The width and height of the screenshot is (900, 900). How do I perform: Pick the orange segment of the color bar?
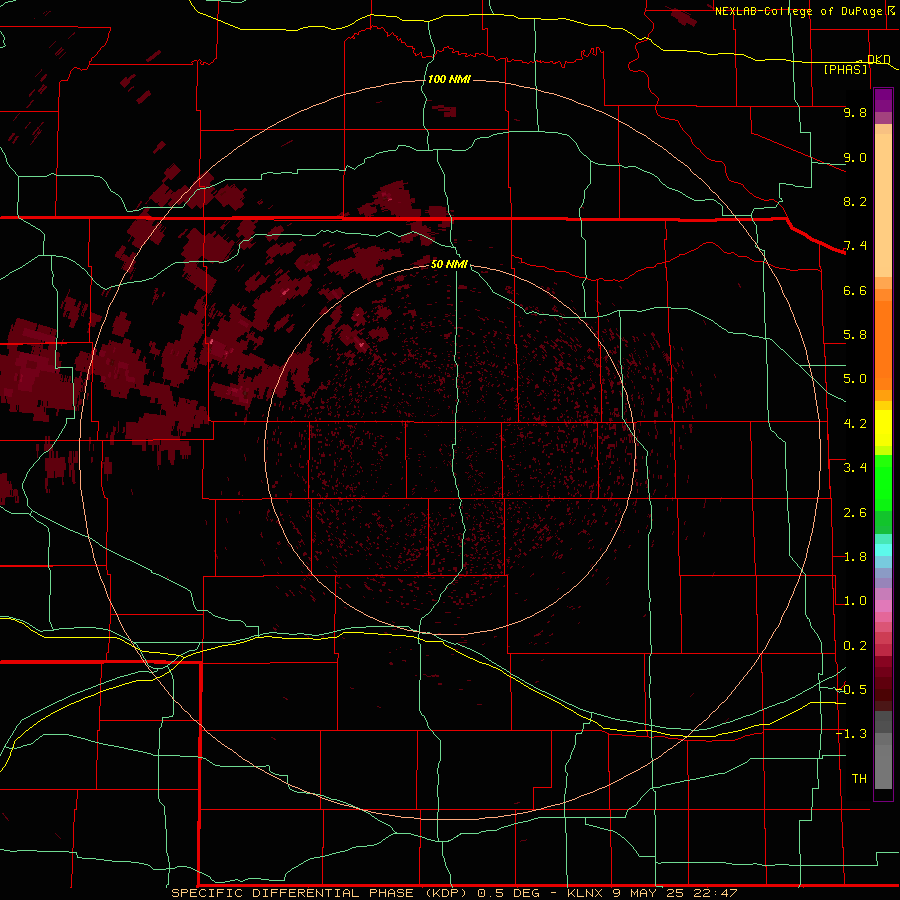point(883,346)
